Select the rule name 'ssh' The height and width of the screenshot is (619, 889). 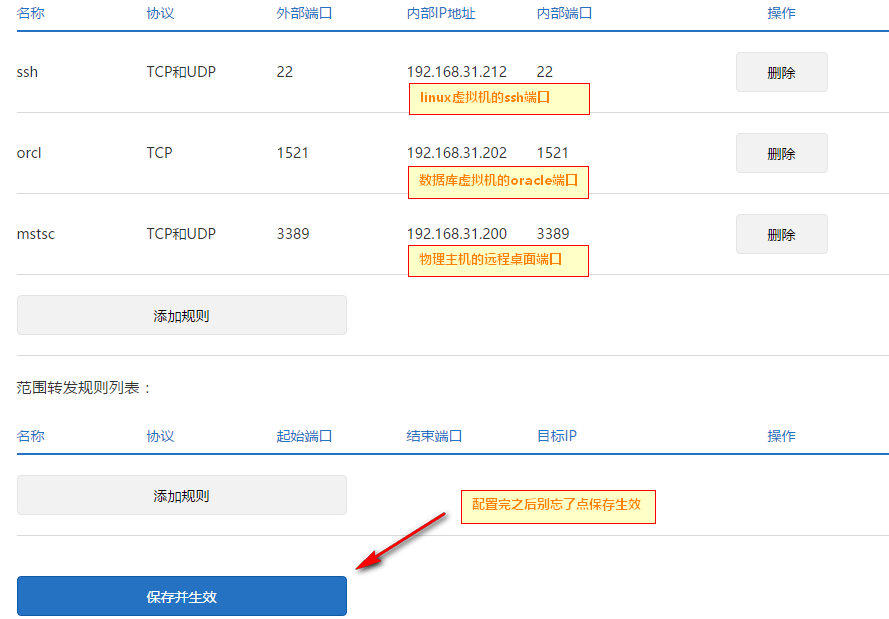27,72
